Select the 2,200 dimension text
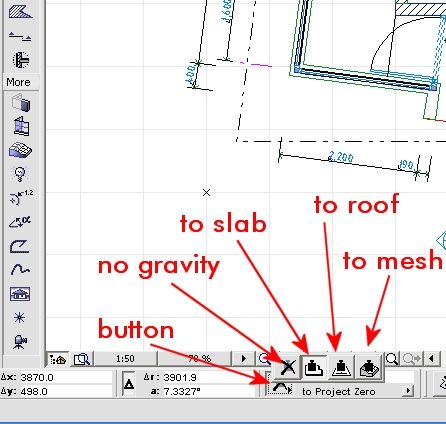This screenshot has width=446, height=424. pyautogui.click(x=341, y=157)
